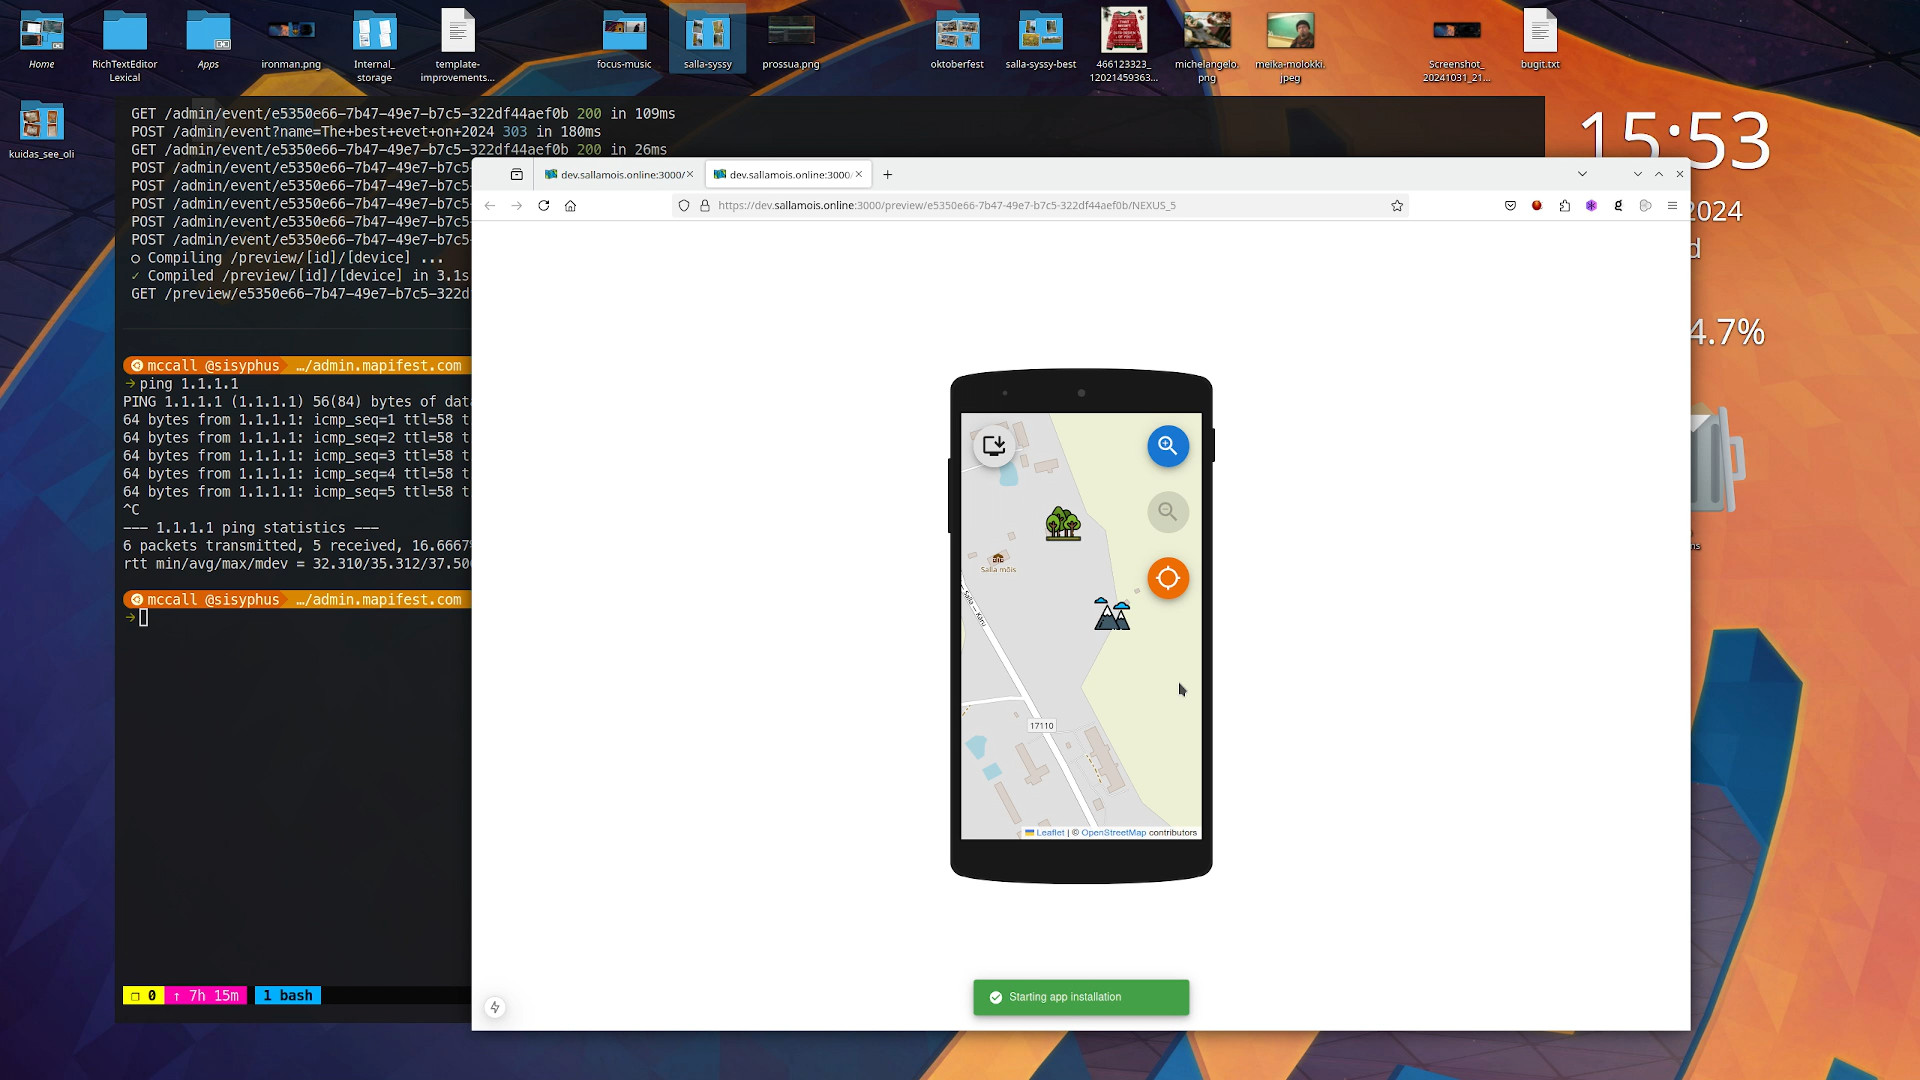Click the grayed-out zoom-out map button

[1167, 512]
